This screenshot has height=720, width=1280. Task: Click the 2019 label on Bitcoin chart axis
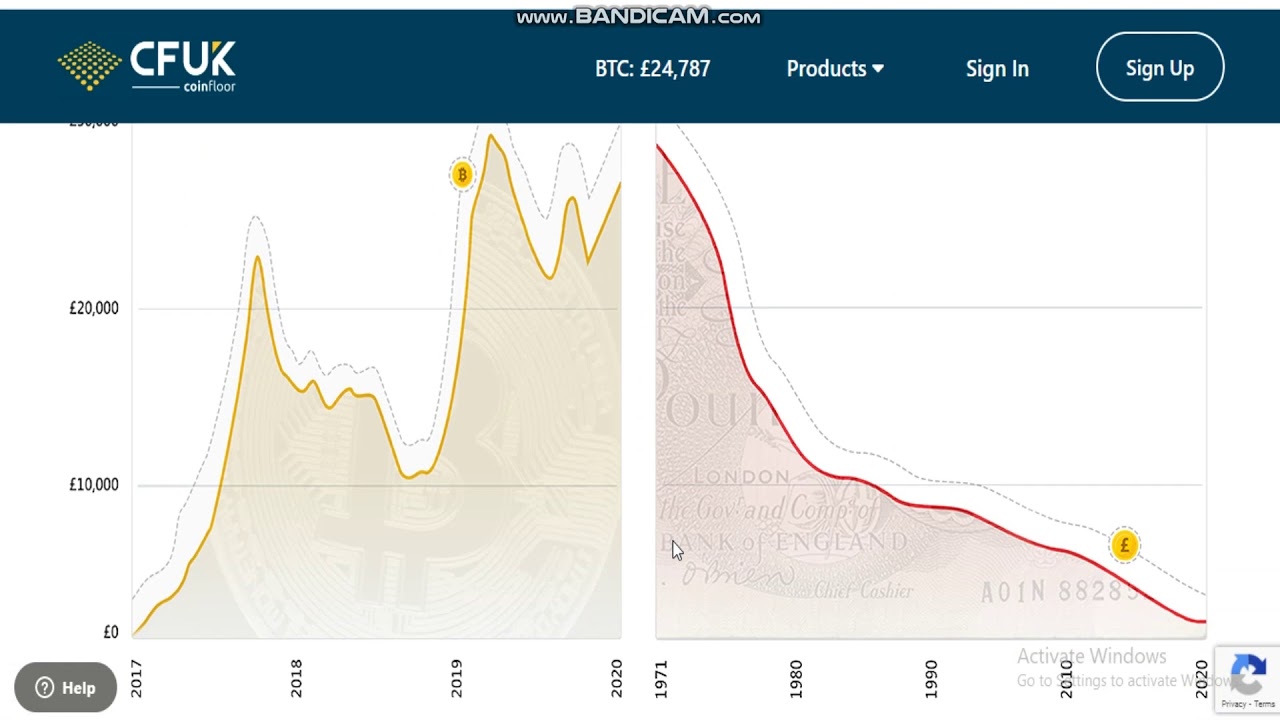click(456, 678)
